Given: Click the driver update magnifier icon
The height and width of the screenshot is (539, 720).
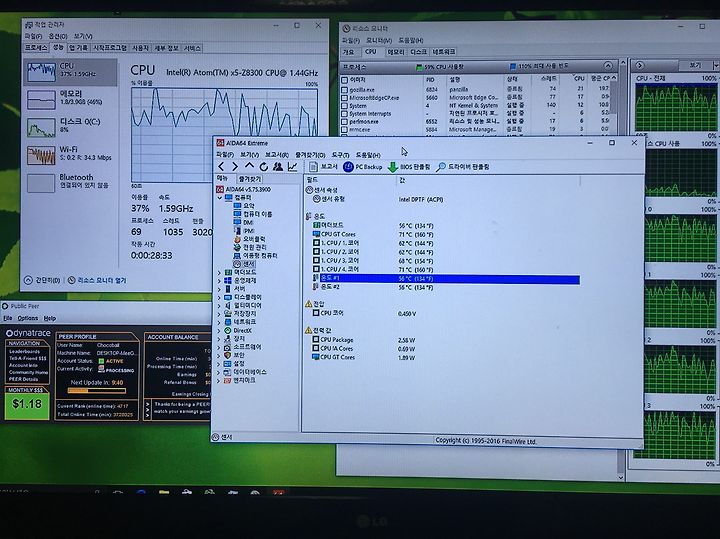Looking at the screenshot, I should pos(441,167).
